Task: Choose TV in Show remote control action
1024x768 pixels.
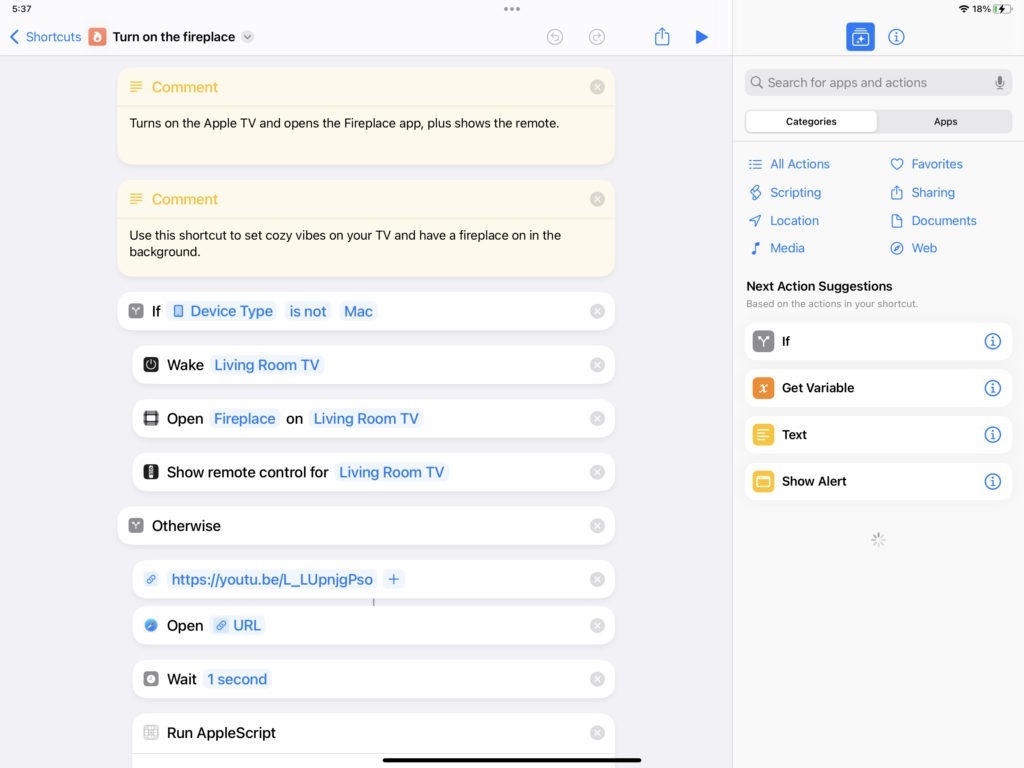Action: point(391,472)
